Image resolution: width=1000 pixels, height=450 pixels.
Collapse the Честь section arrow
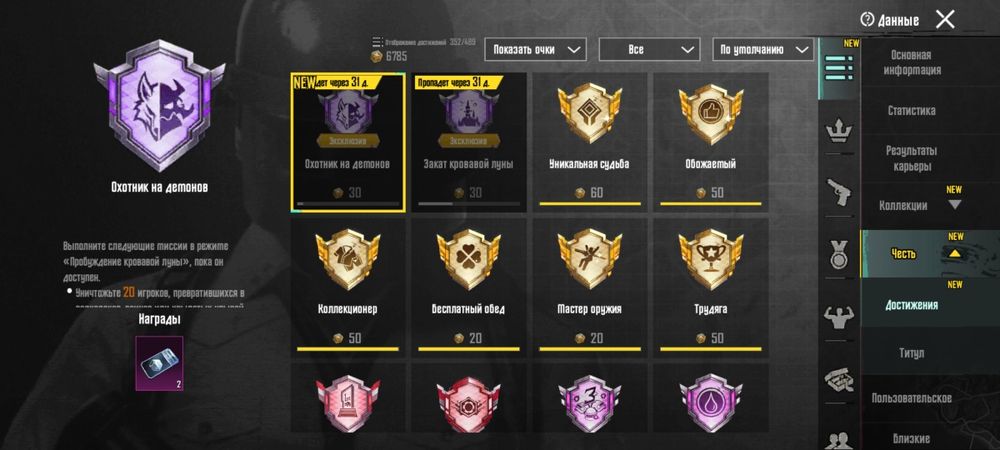pos(955,253)
